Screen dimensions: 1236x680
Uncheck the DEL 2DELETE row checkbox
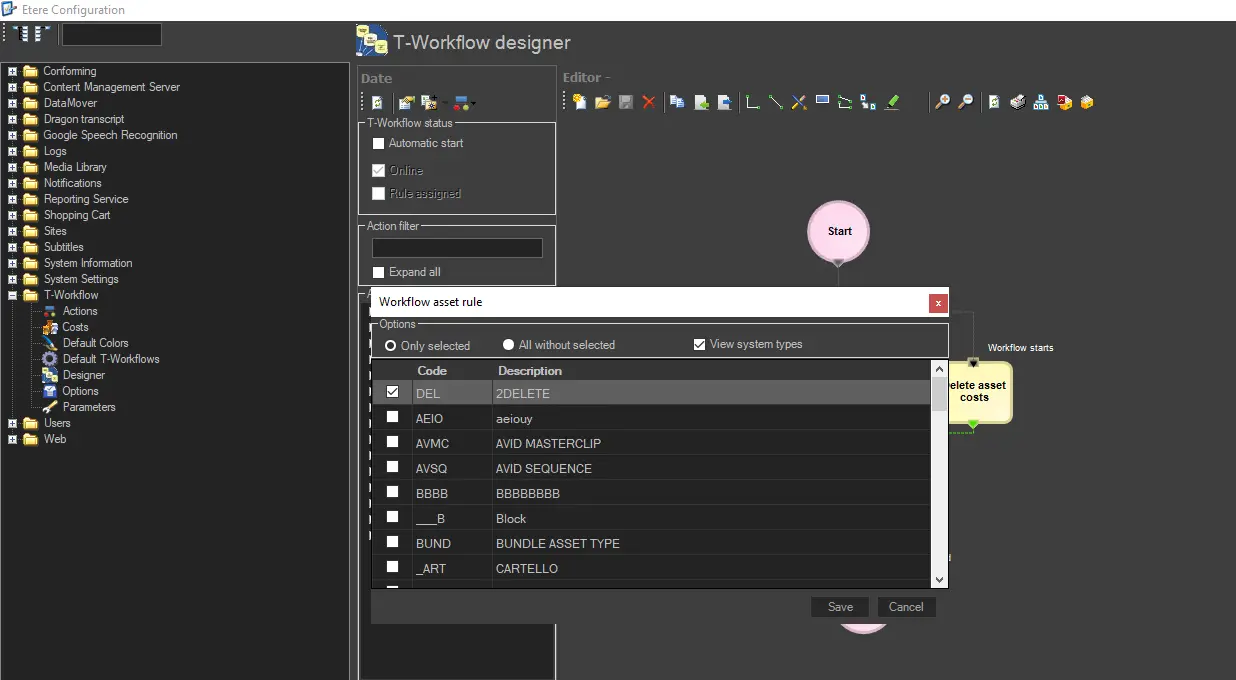[x=393, y=393]
